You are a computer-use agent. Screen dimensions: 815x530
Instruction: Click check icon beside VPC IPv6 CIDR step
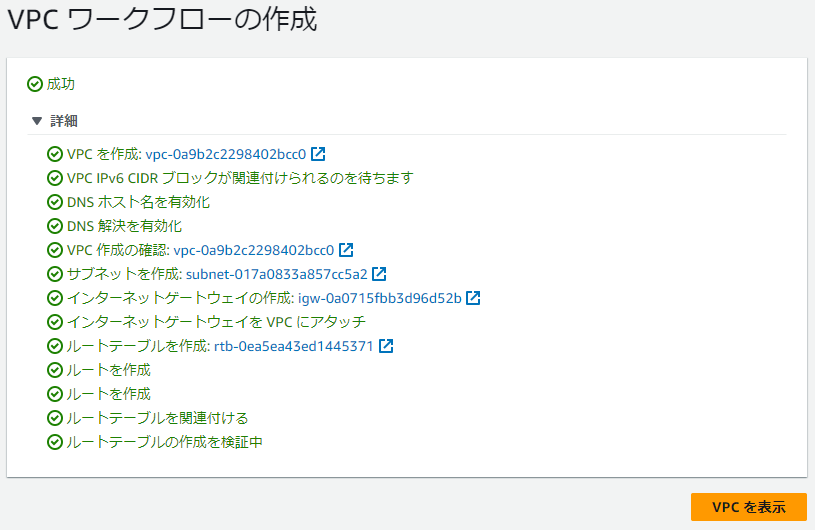click(x=55, y=178)
